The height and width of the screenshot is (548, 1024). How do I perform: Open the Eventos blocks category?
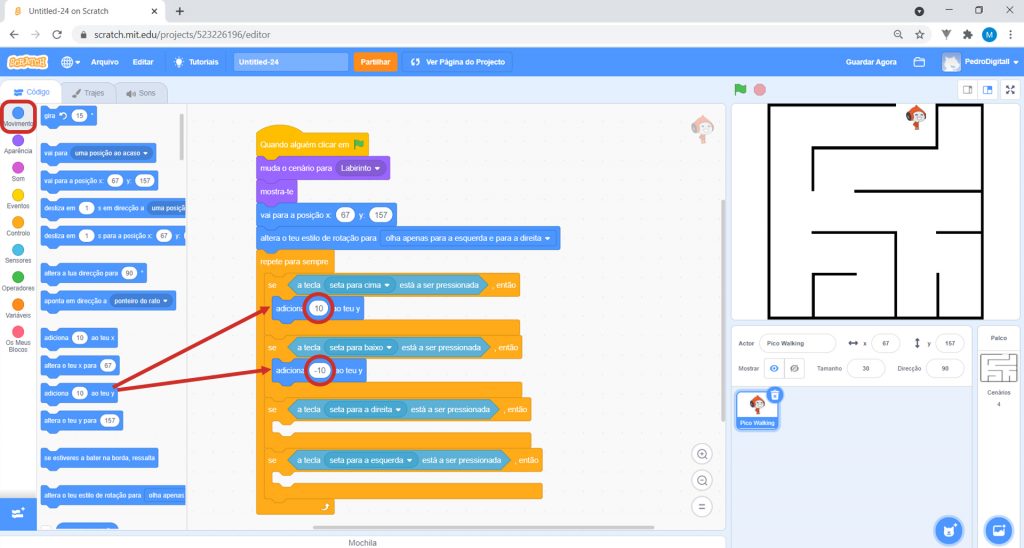pos(18,199)
